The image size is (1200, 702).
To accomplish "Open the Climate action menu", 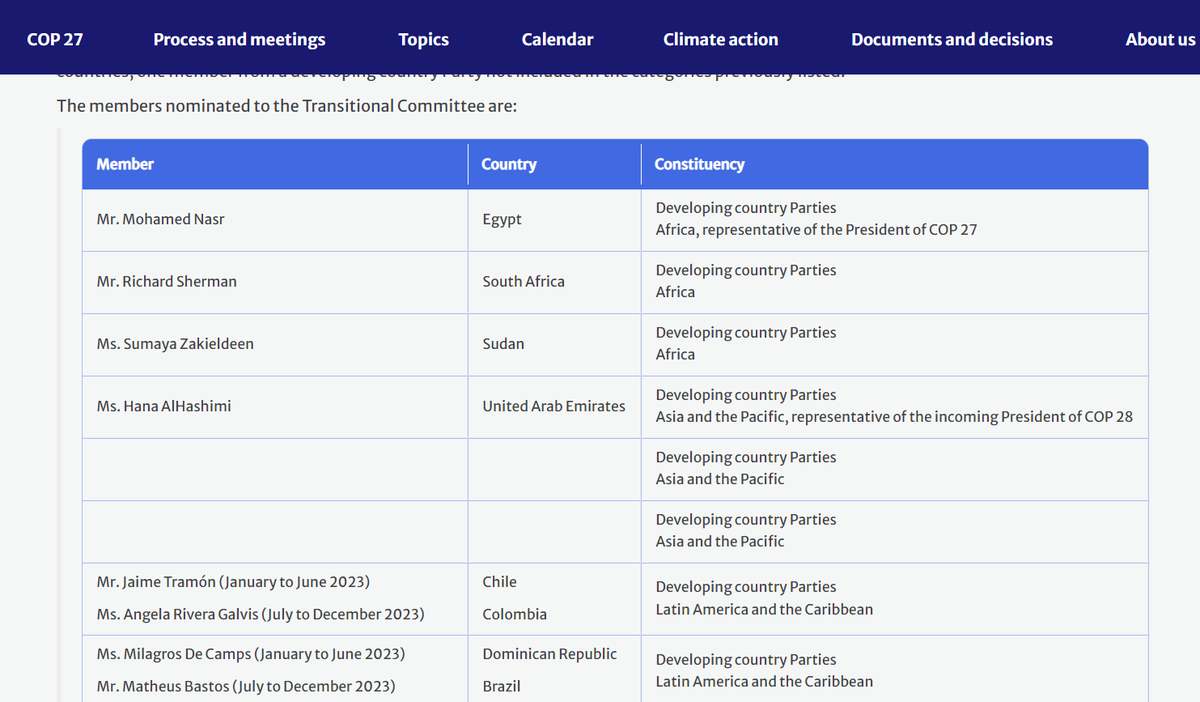I will point(720,39).
